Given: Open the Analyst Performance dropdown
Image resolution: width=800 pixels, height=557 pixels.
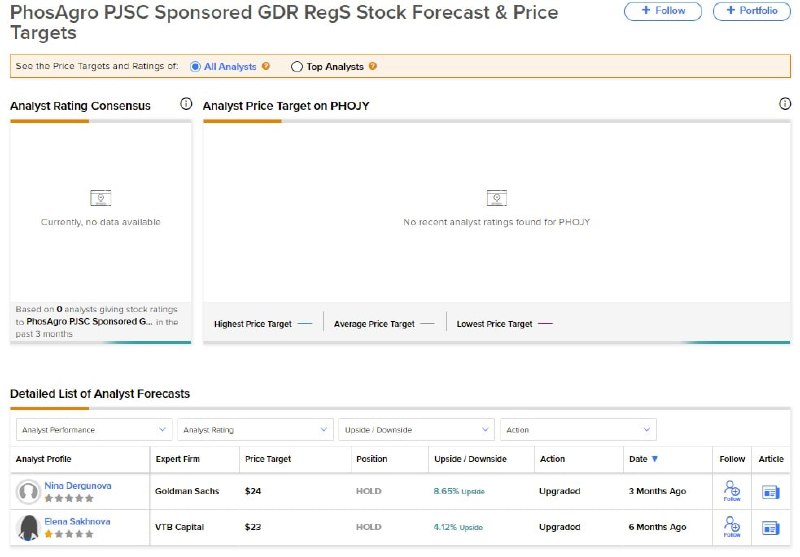Looking at the screenshot, I should pyautogui.click(x=94, y=429).
